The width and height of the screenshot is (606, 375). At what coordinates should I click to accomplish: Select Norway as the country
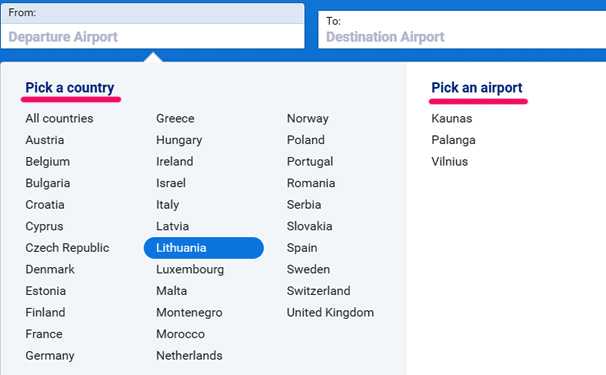[x=308, y=118]
